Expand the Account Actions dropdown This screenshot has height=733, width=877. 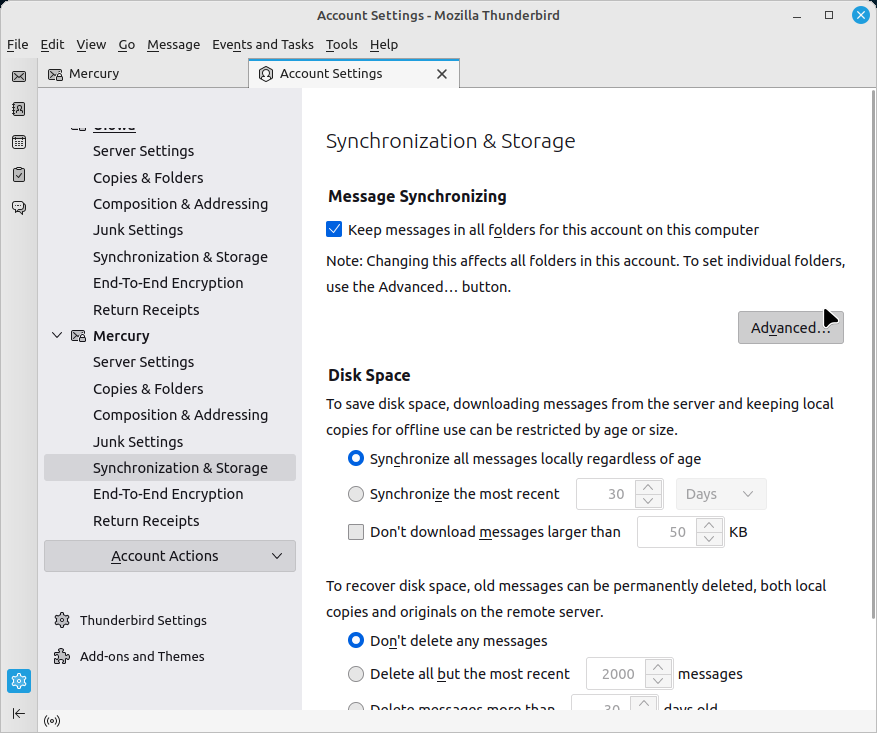click(x=170, y=556)
